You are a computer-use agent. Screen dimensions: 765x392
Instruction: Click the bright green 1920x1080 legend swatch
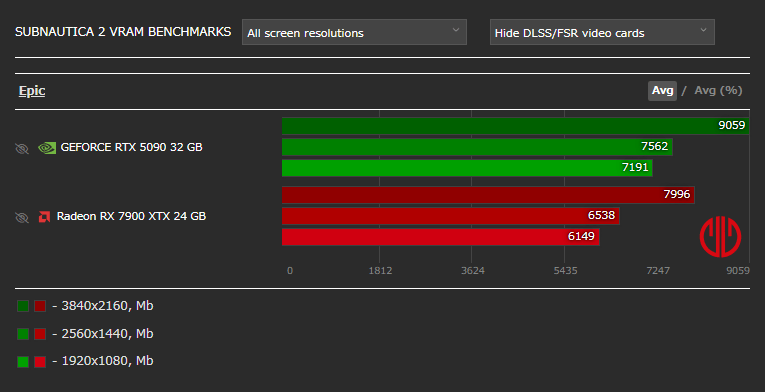pyautogui.click(x=23, y=362)
